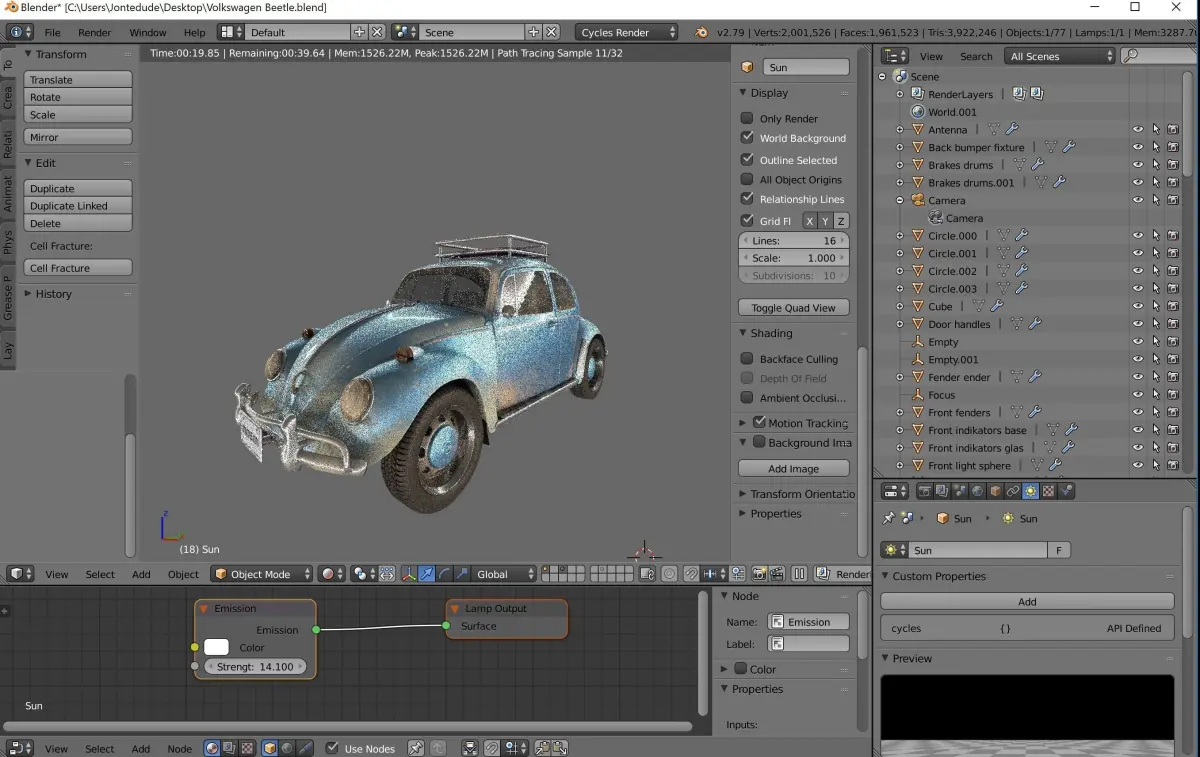
Task: Click the pin icon in properties breadcrumb
Action: tap(887, 519)
